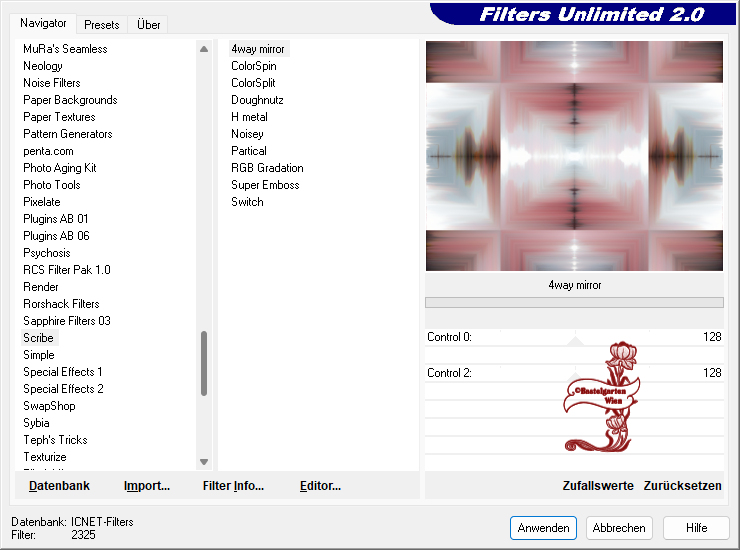Select the ColorSpin filter
Viewport: 740px width, 550px height.
click(253, 66)
